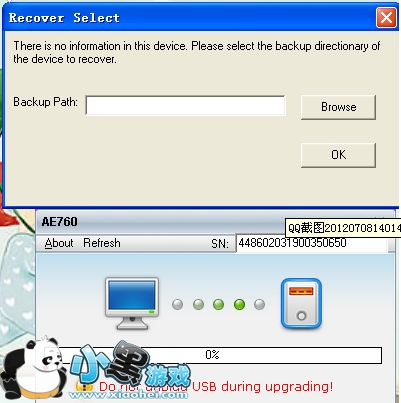Click the SN serial number field
The width and height of the screenshot is (401, 403).
311,243
